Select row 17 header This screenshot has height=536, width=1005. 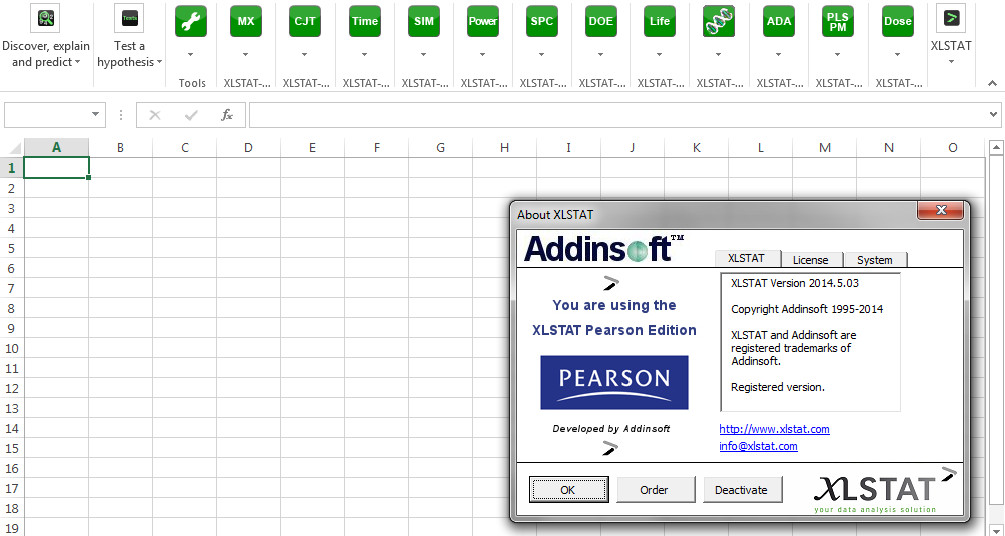click(10, 488)
